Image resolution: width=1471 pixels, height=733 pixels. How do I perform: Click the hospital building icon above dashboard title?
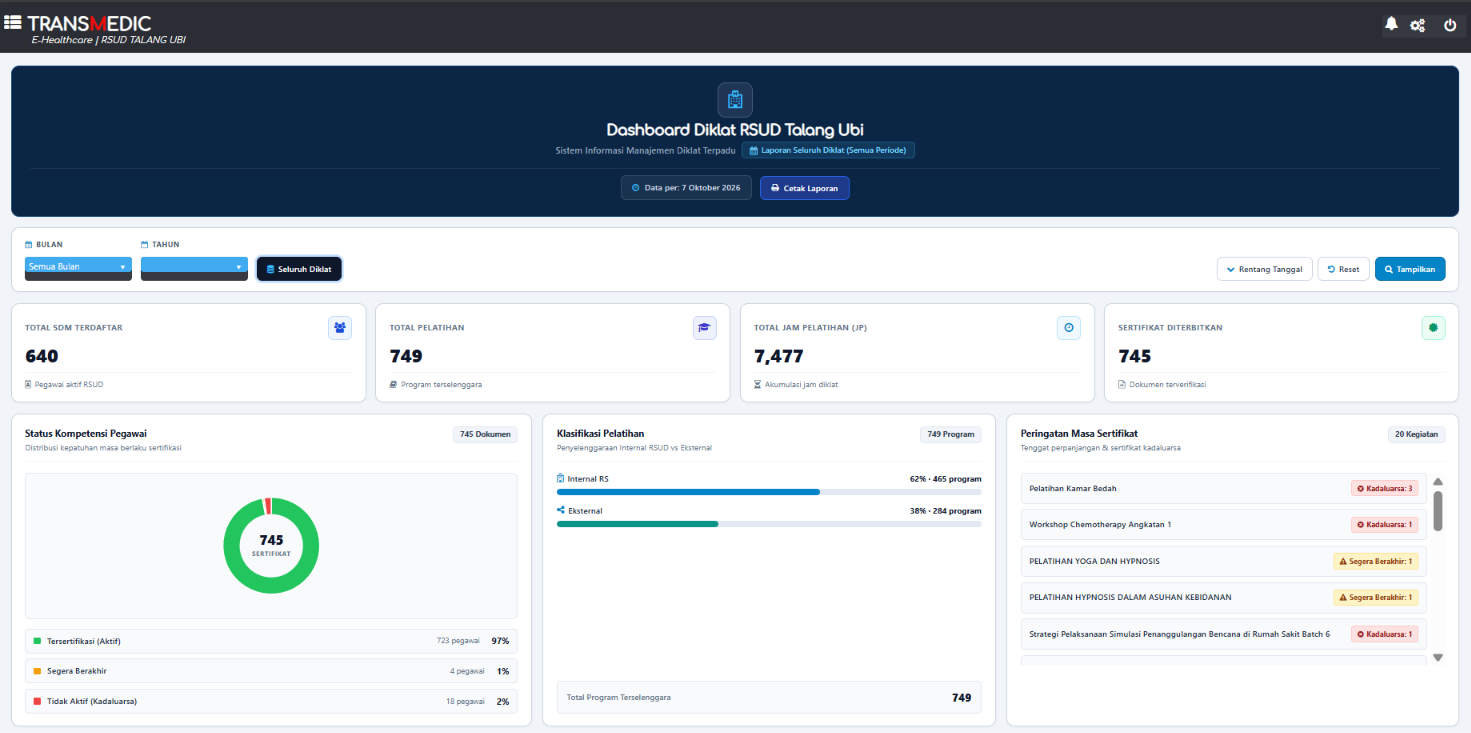pos(735,100)
